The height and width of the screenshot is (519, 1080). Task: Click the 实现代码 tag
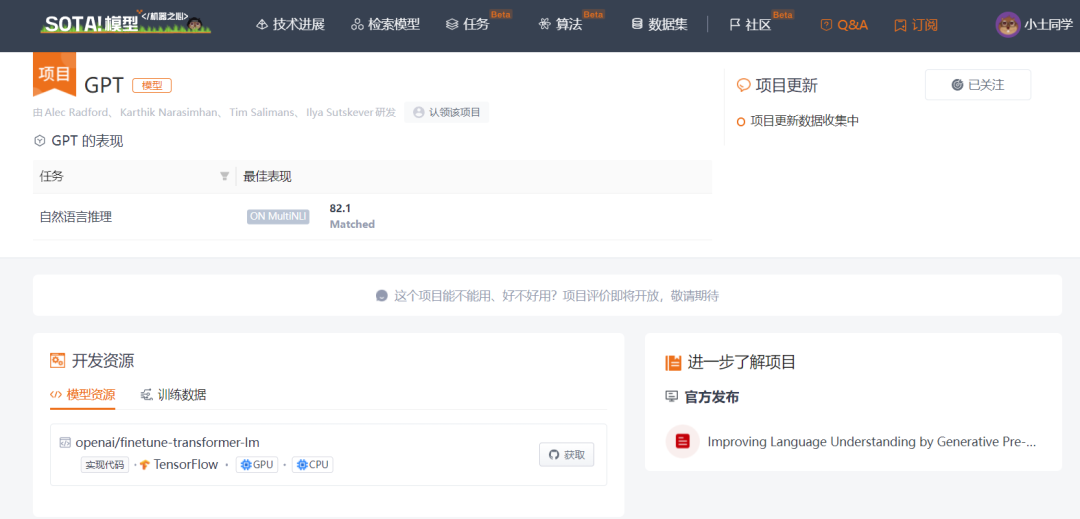tap(105, 465)
